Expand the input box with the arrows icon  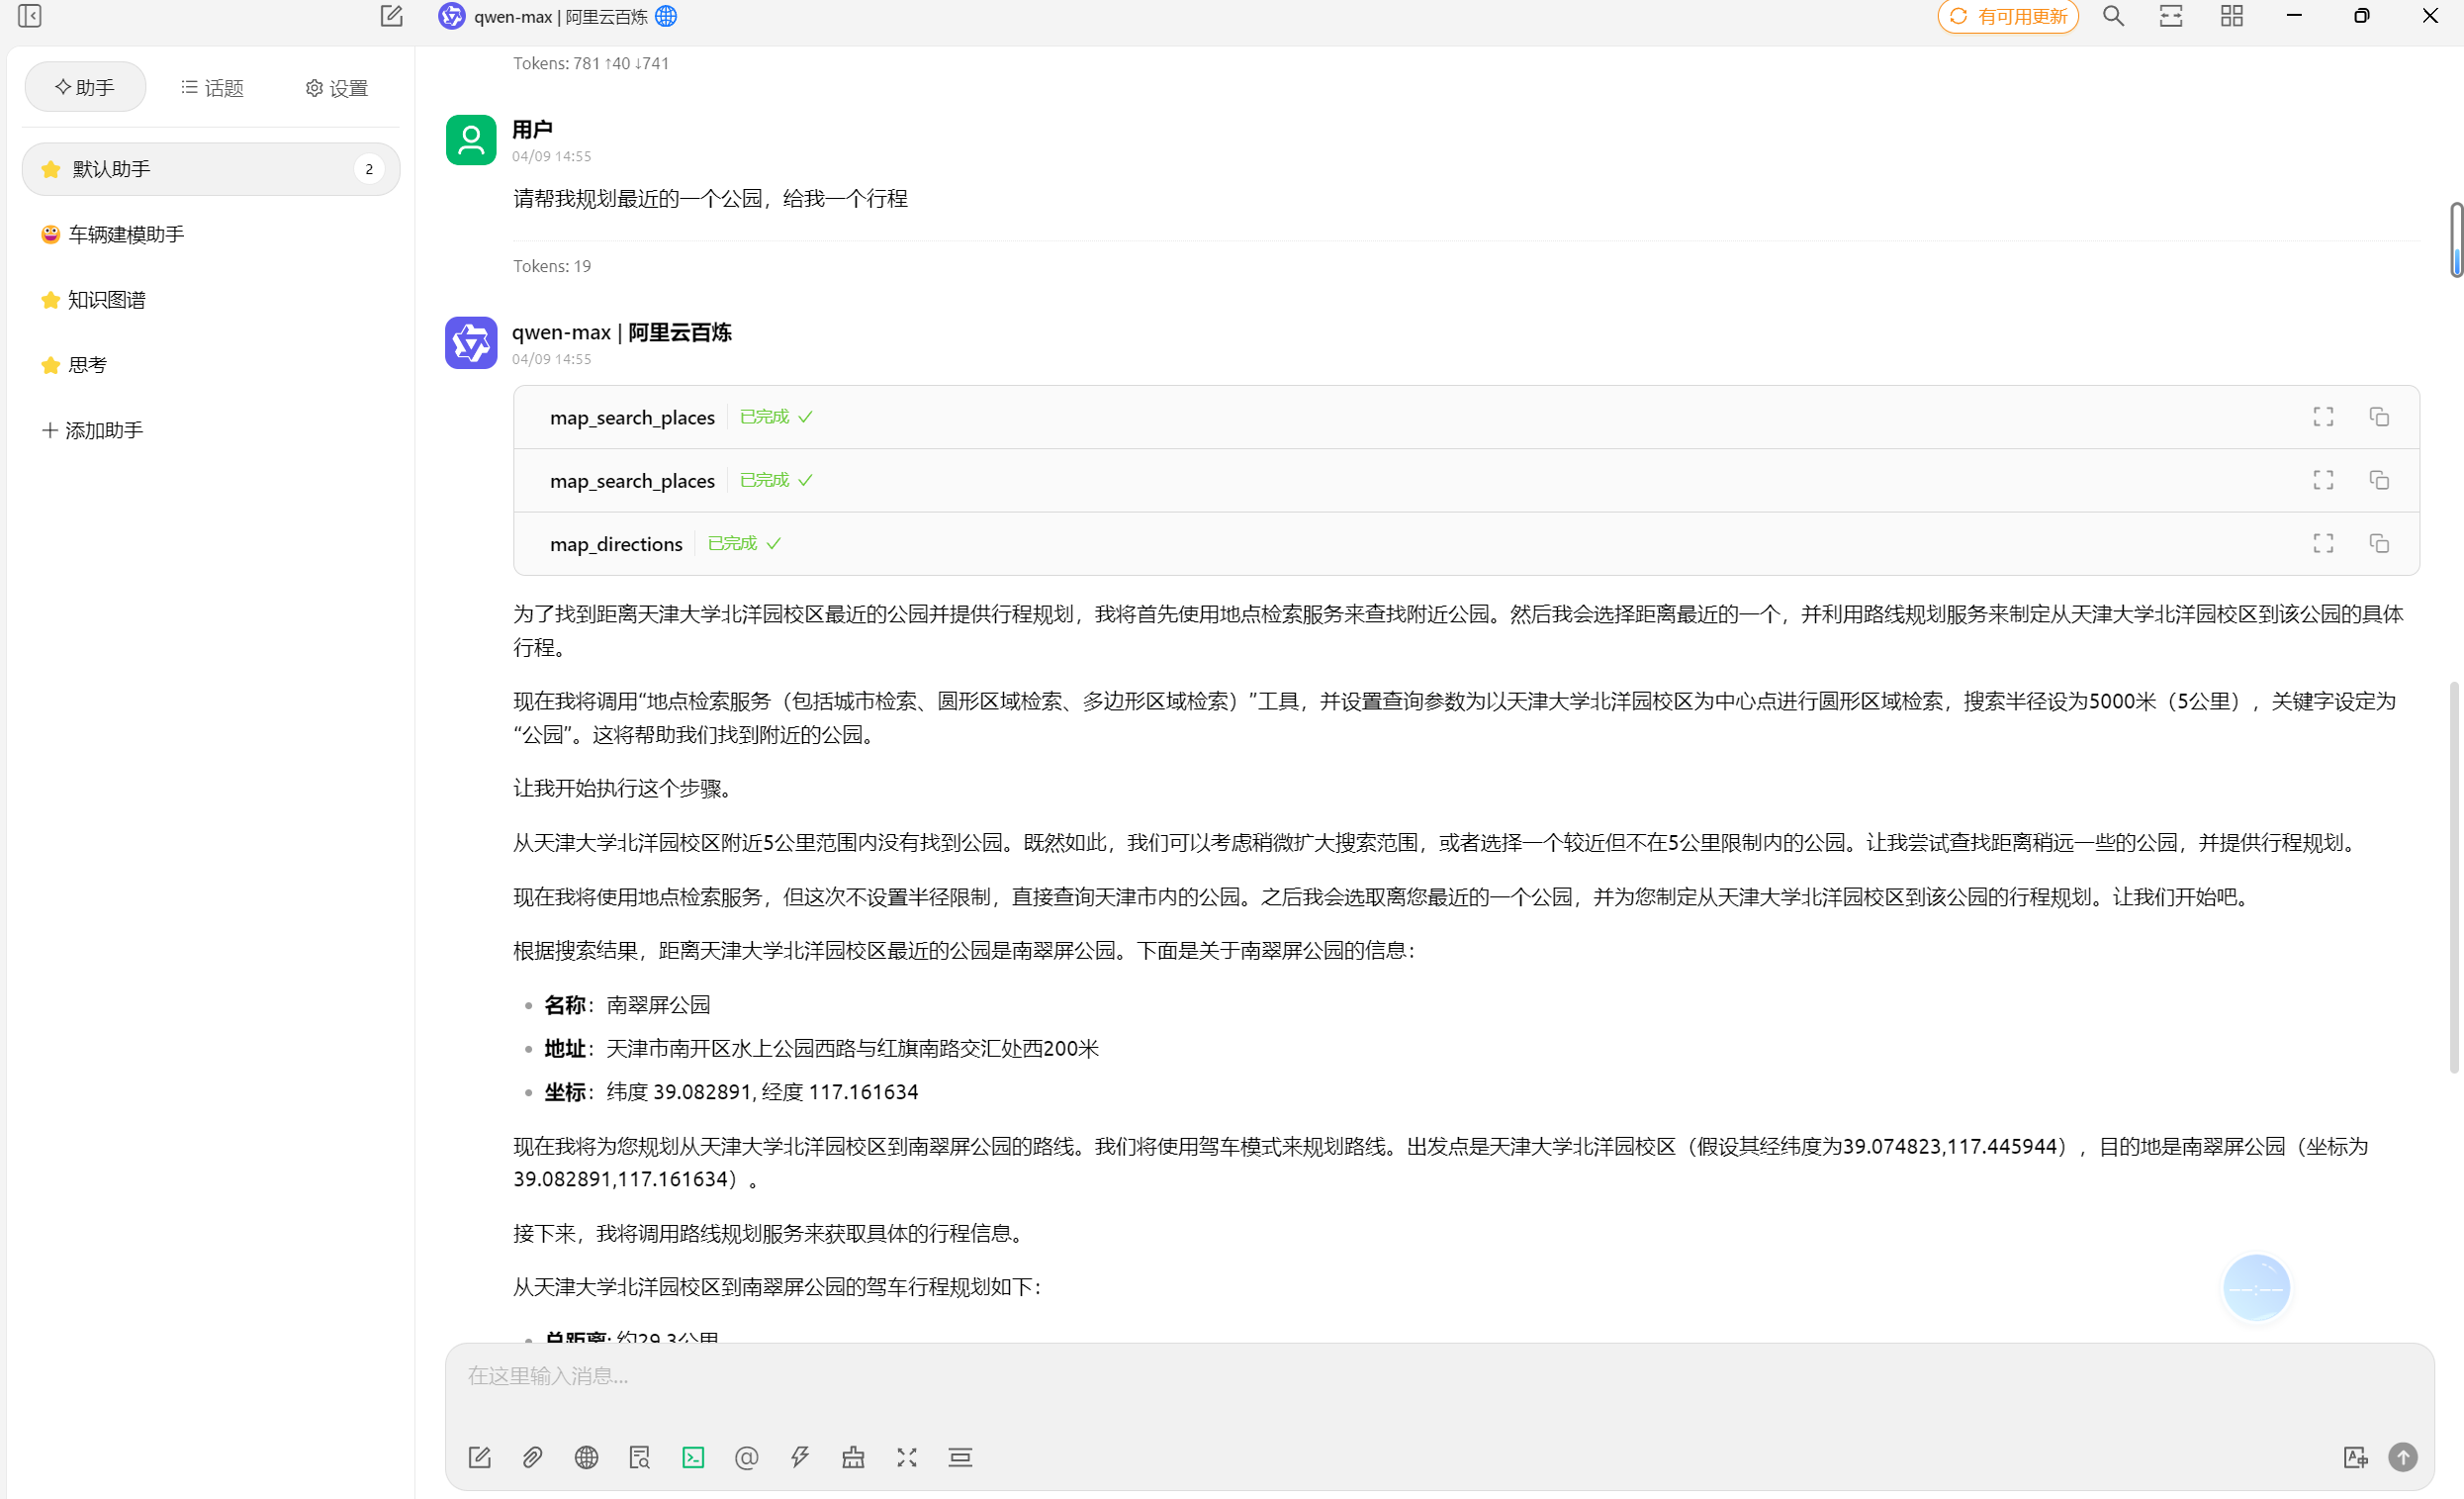[x=907, y=1457]
